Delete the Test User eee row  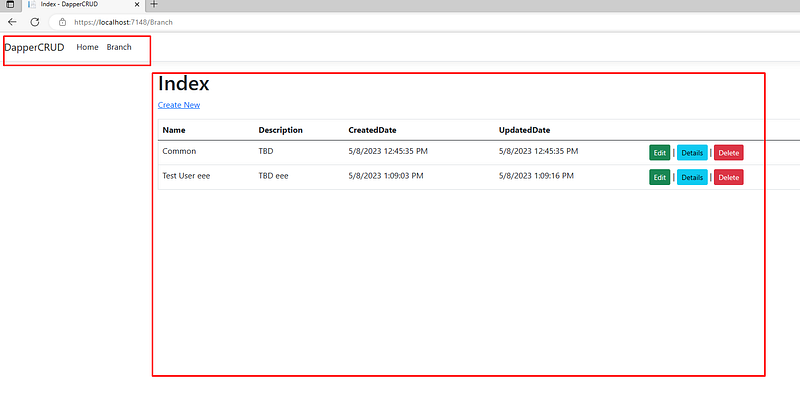(729, 177)
